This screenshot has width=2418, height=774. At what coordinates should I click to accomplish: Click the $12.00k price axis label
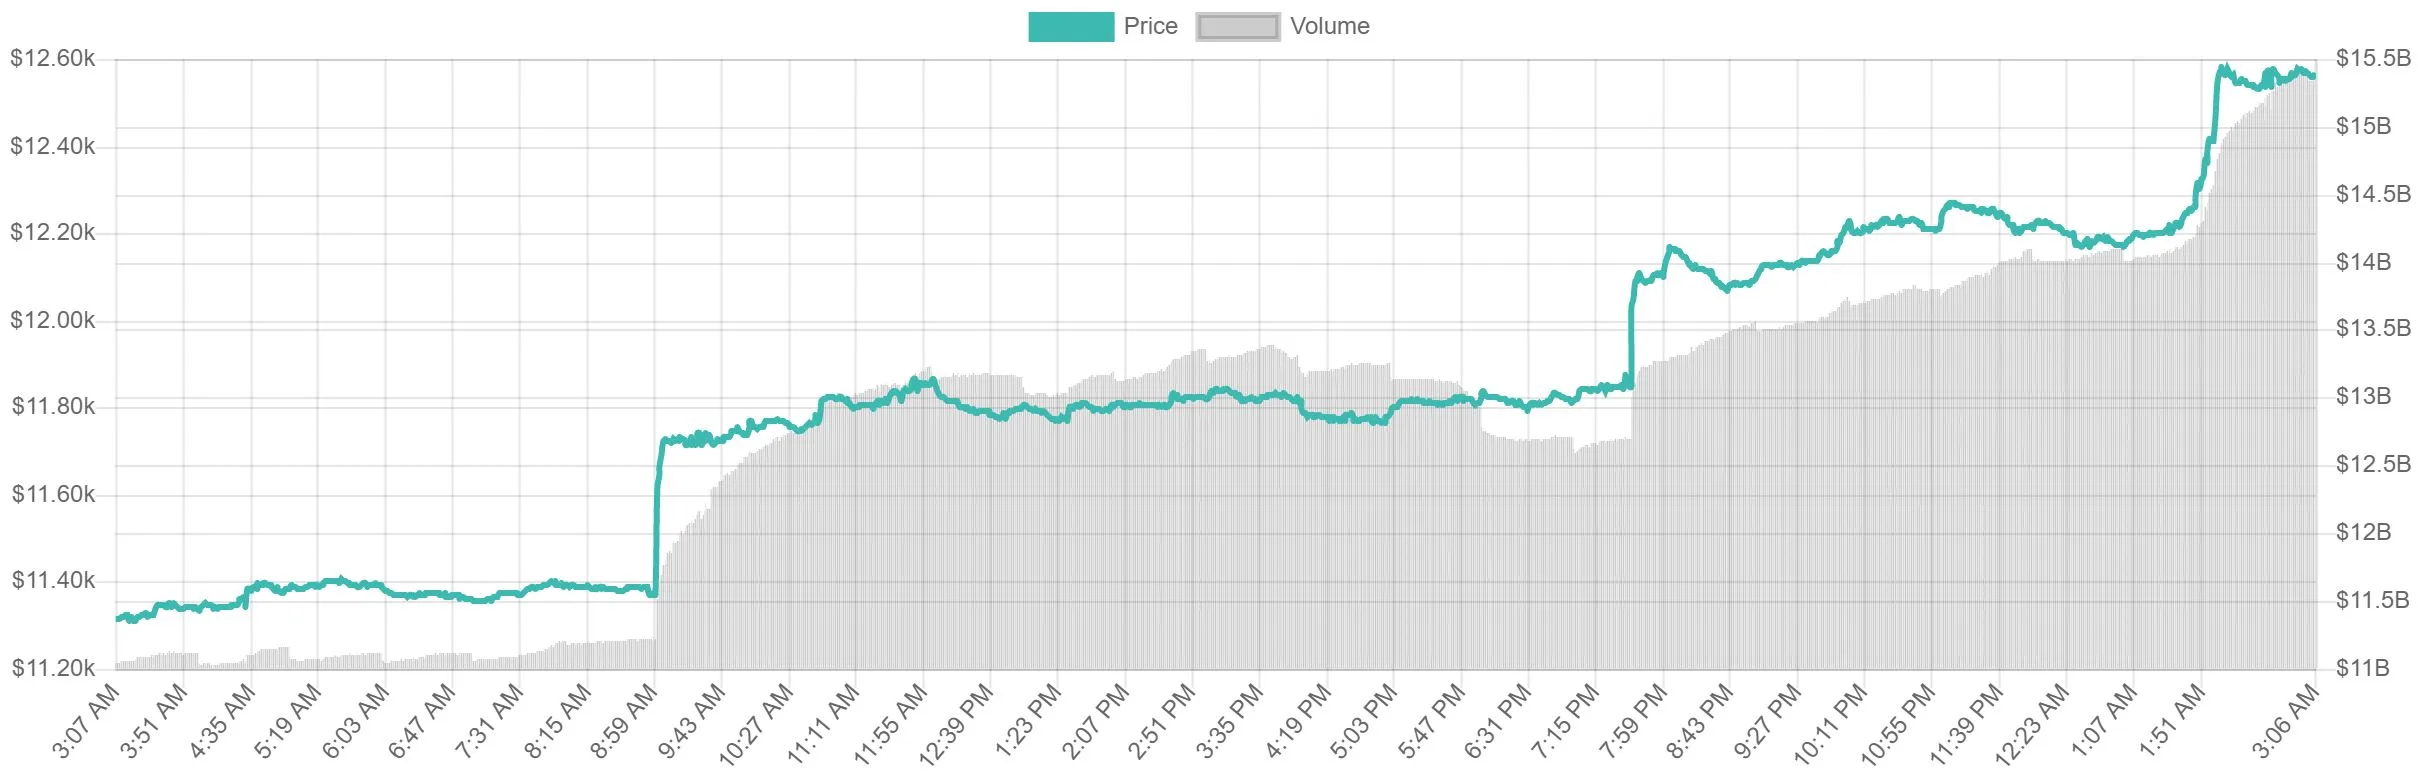pos(53,321)
